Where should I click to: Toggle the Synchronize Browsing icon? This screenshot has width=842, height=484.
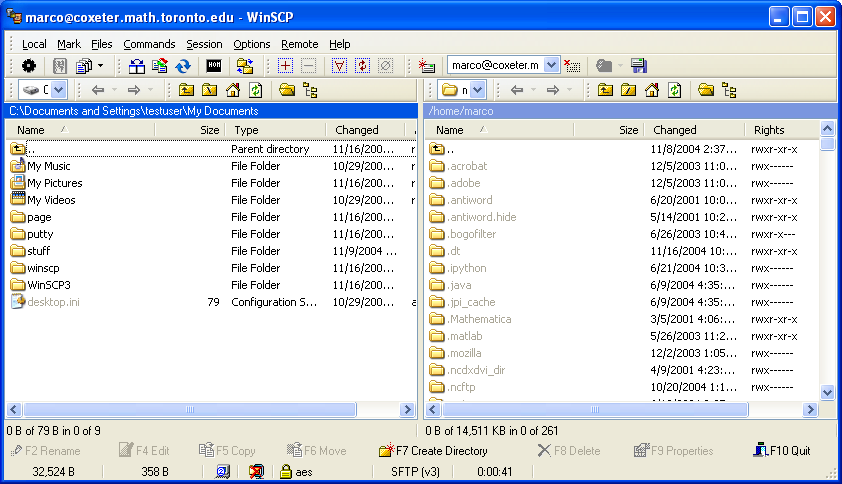click(x=245, y=66)
